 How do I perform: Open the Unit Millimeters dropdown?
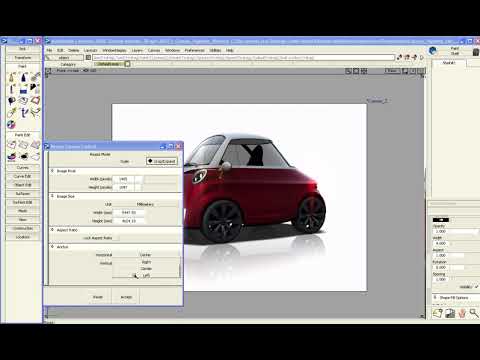(146, 204)
